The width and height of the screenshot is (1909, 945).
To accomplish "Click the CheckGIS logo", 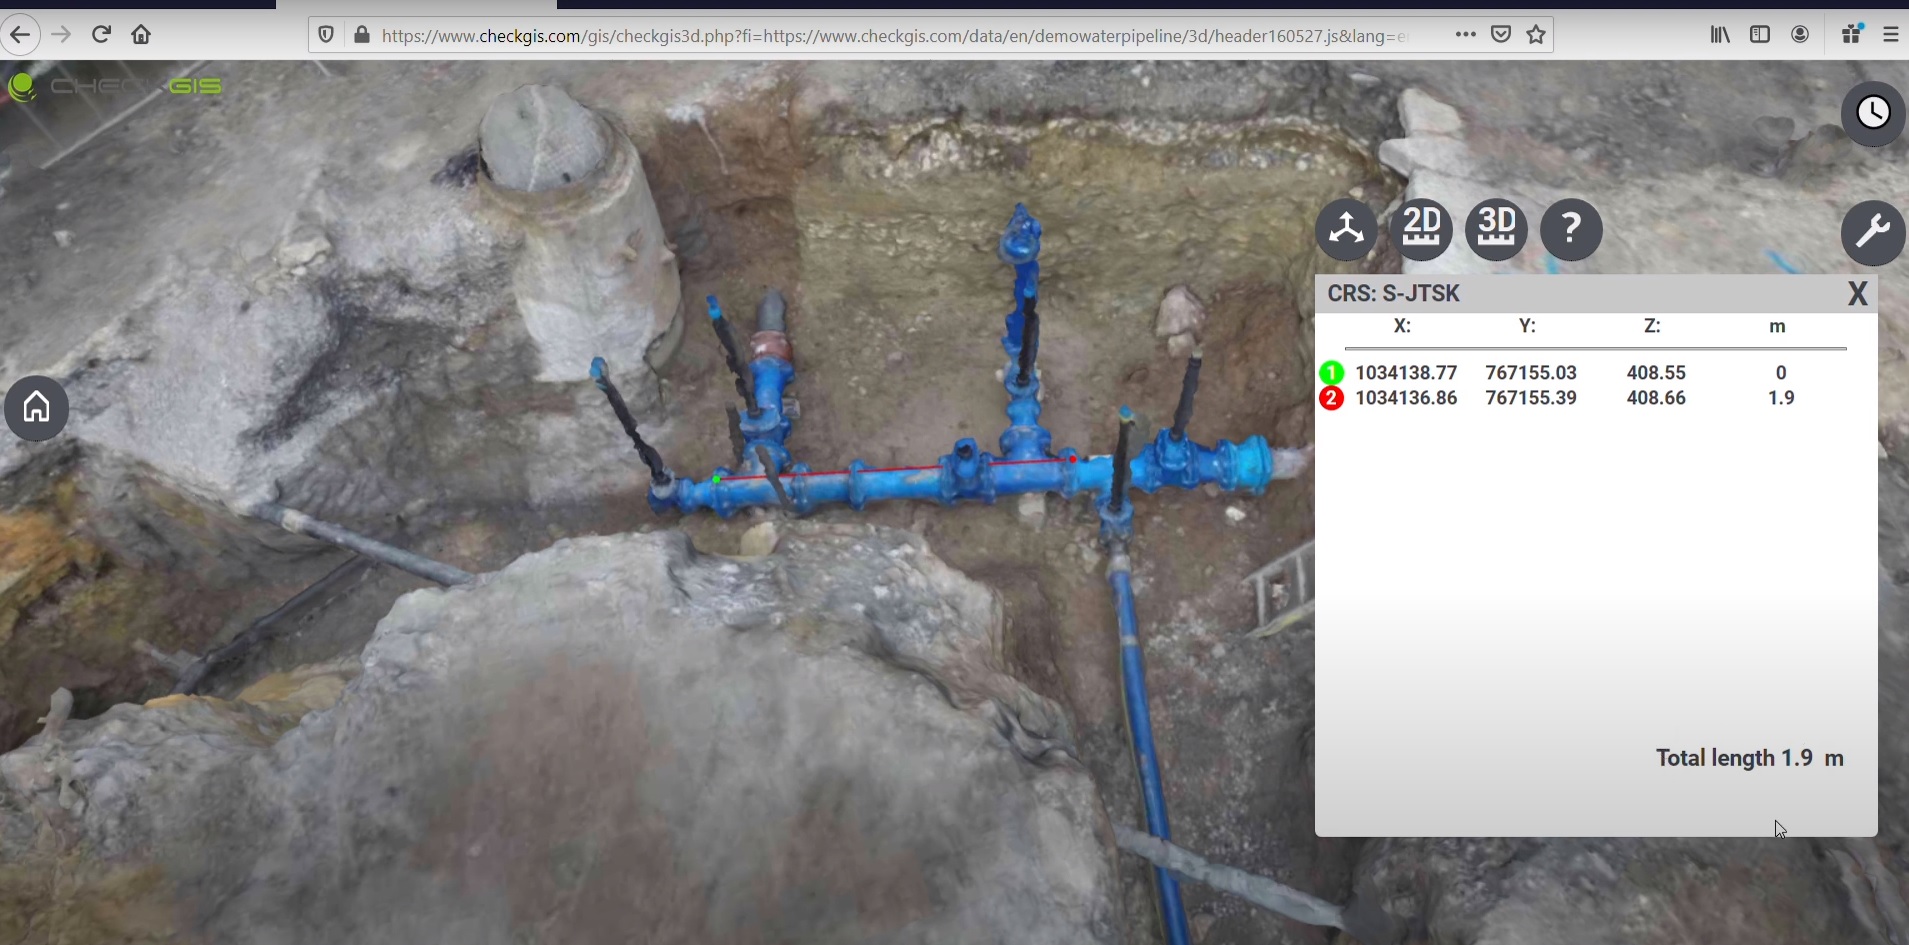I will pyautogui.click(x=115, y=87).
